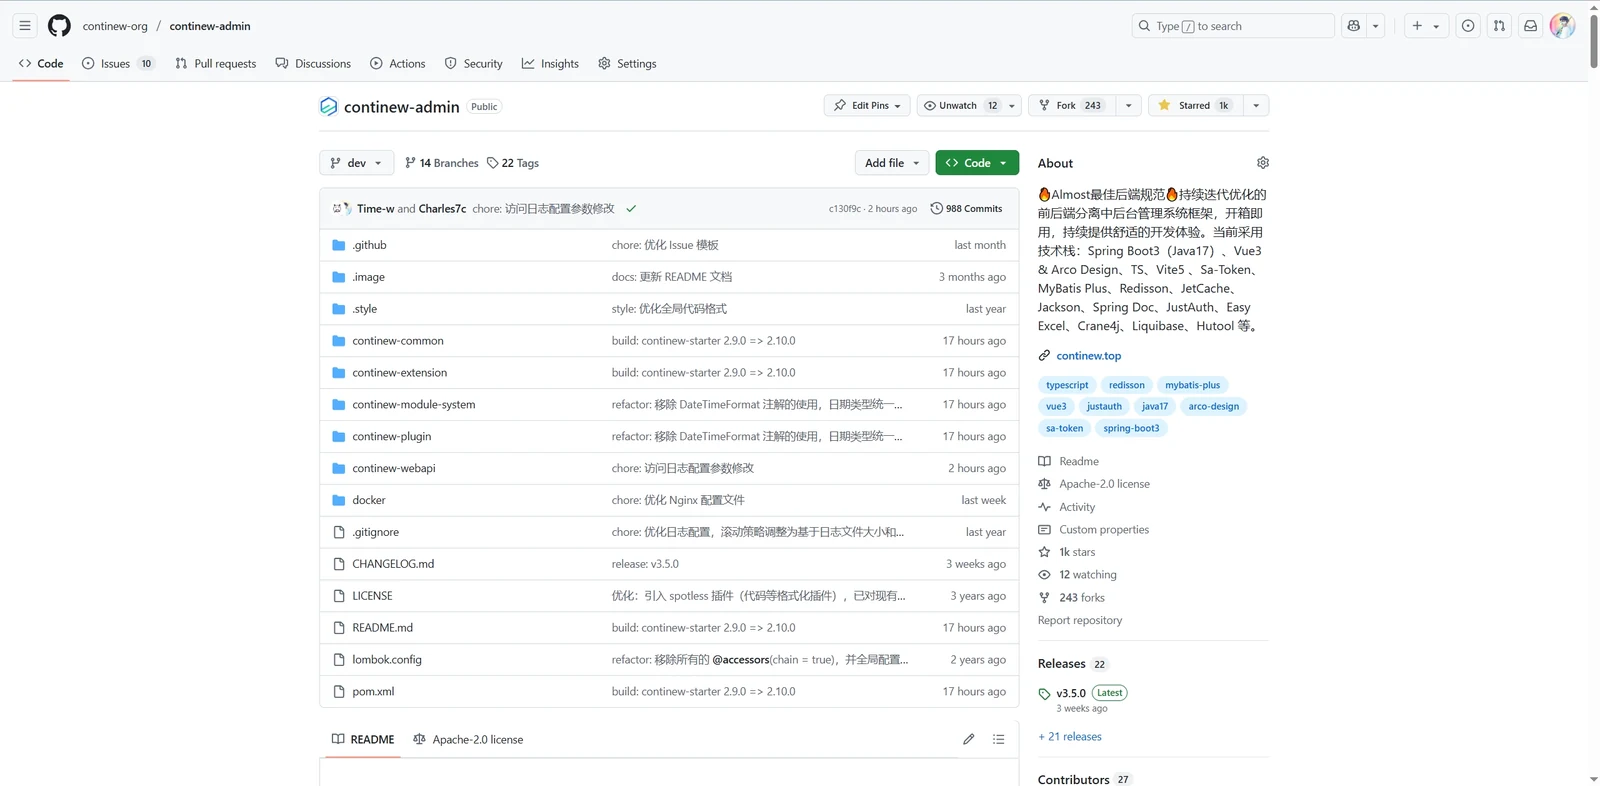Open the issues inbox icon in header
The width and height of the screenshot is (1600, 786).
point(1468,26)
